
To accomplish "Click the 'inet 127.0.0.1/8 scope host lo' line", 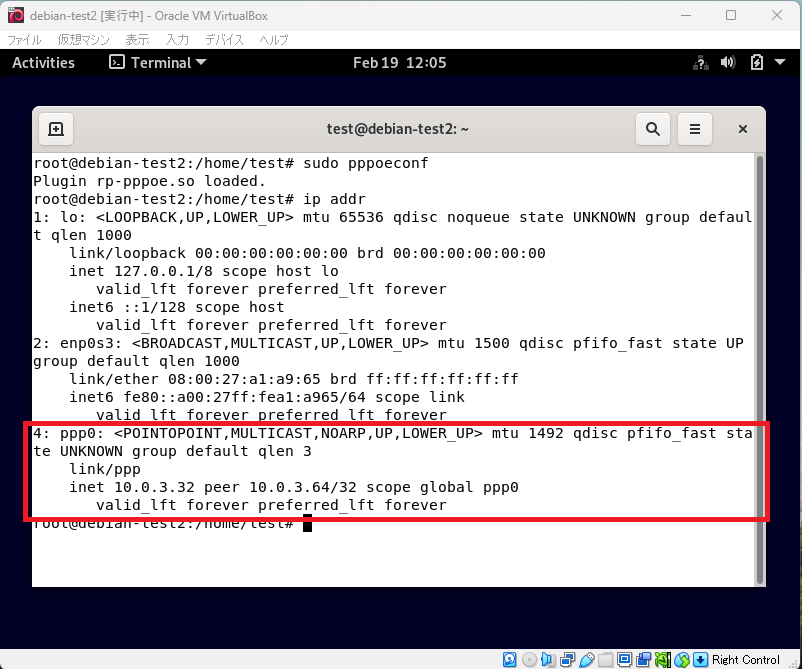I will click(204, 271).
